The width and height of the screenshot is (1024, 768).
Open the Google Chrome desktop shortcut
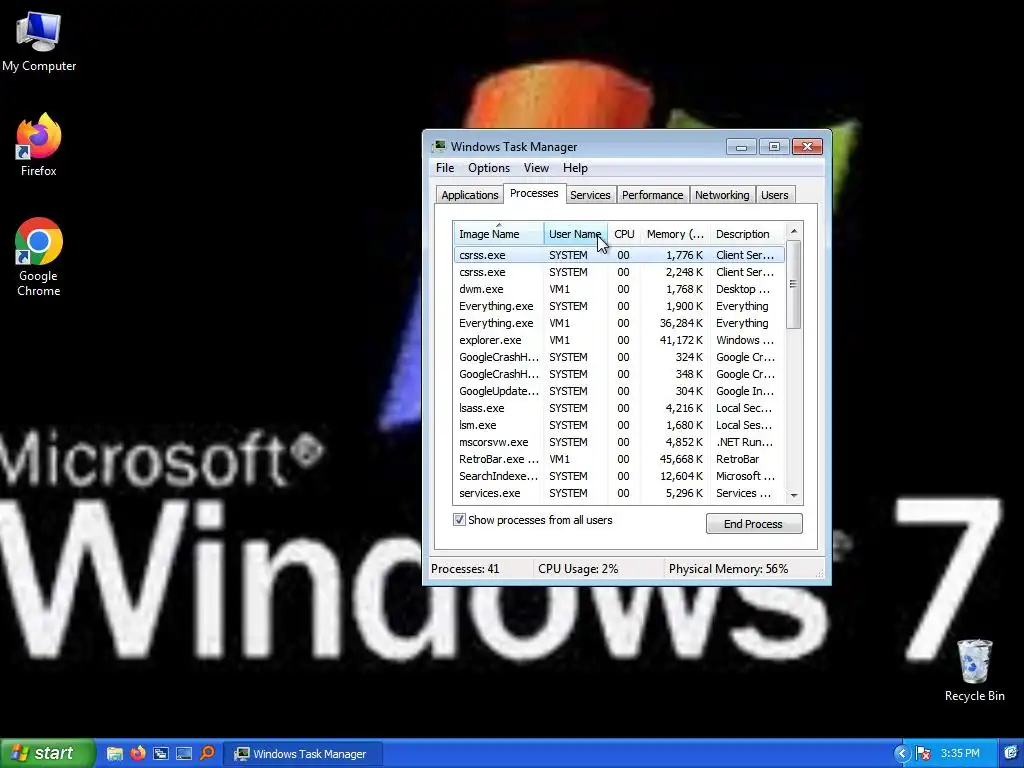click(39, 257)
